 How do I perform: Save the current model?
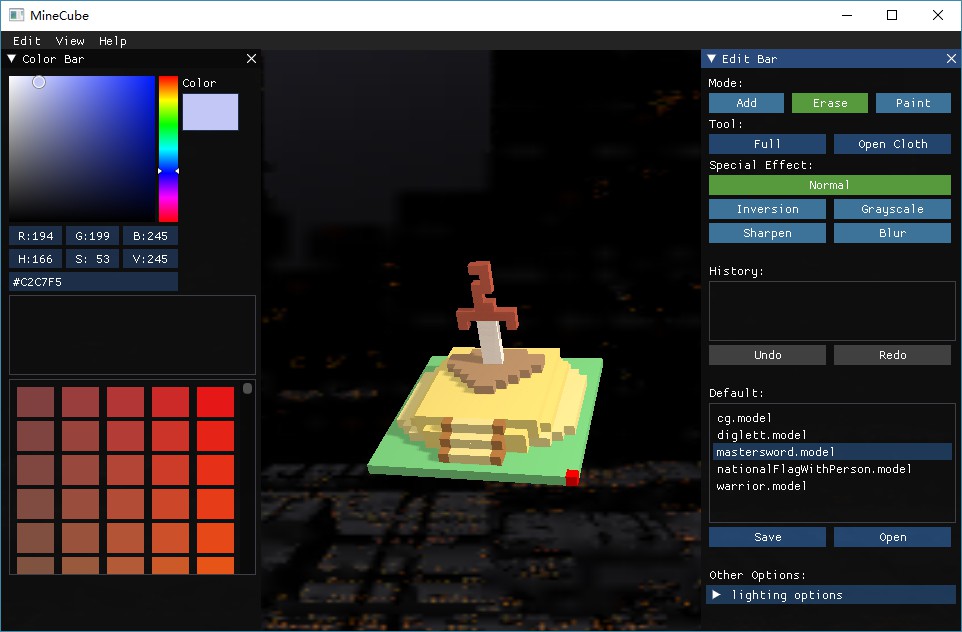click(767, 537)
